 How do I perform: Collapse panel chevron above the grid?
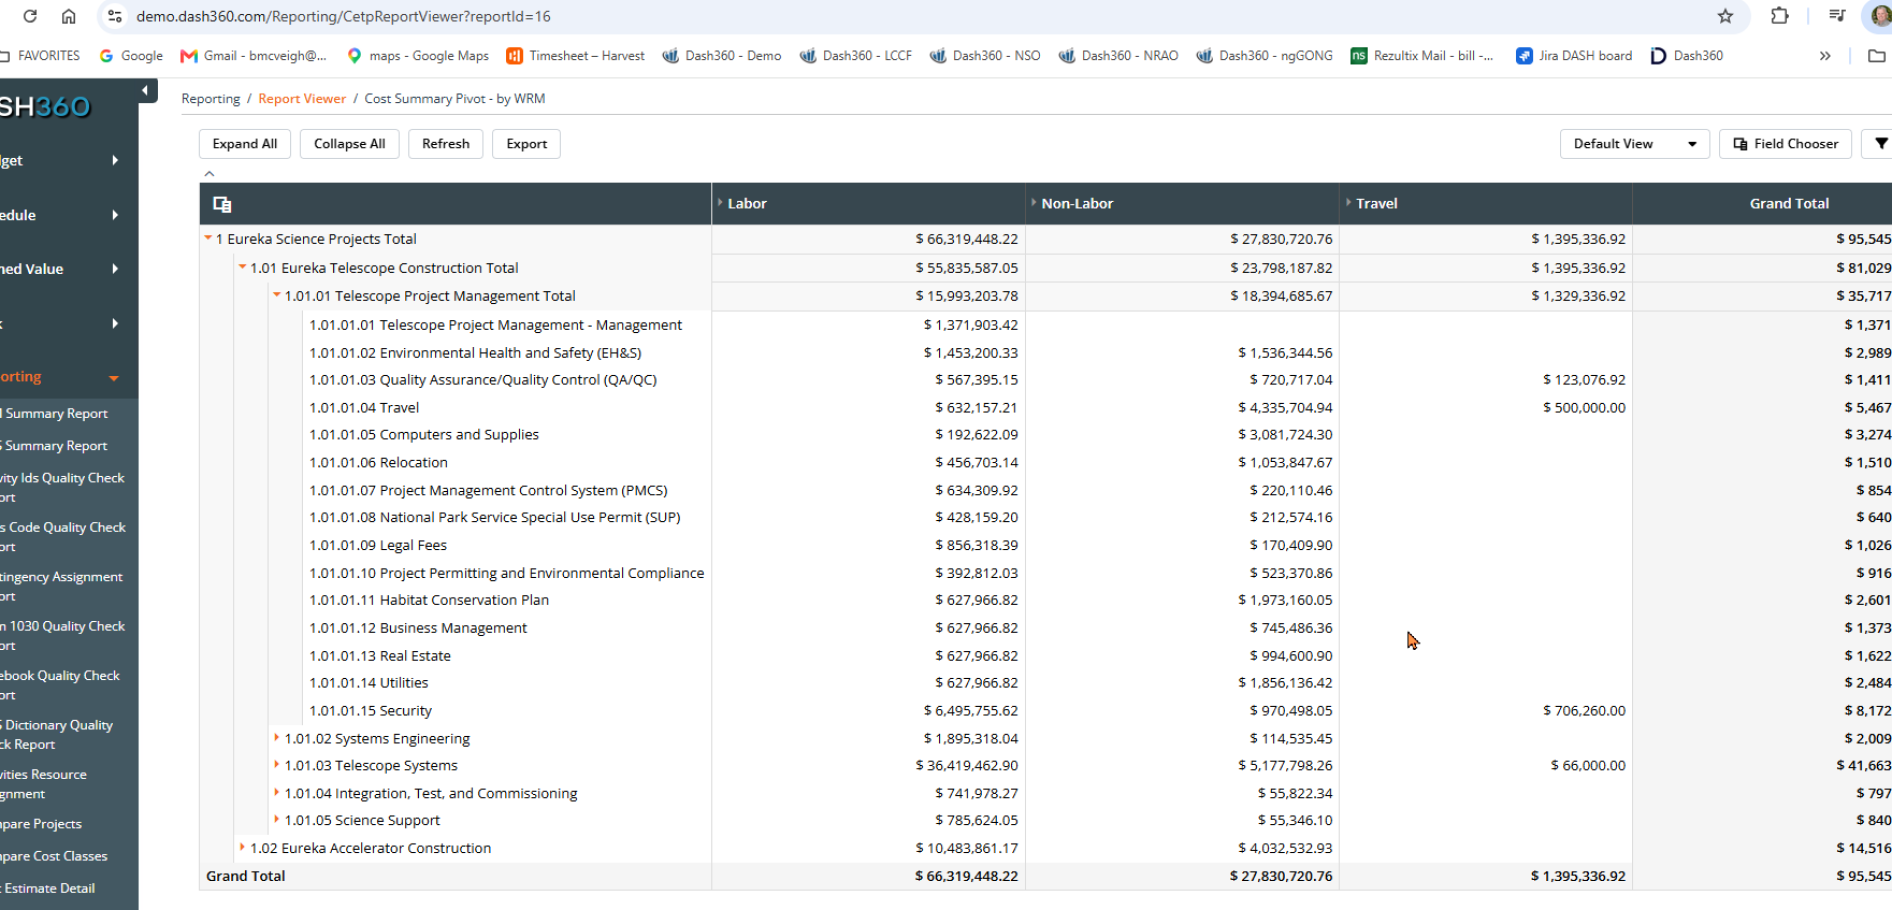click(x=209, y=174)
